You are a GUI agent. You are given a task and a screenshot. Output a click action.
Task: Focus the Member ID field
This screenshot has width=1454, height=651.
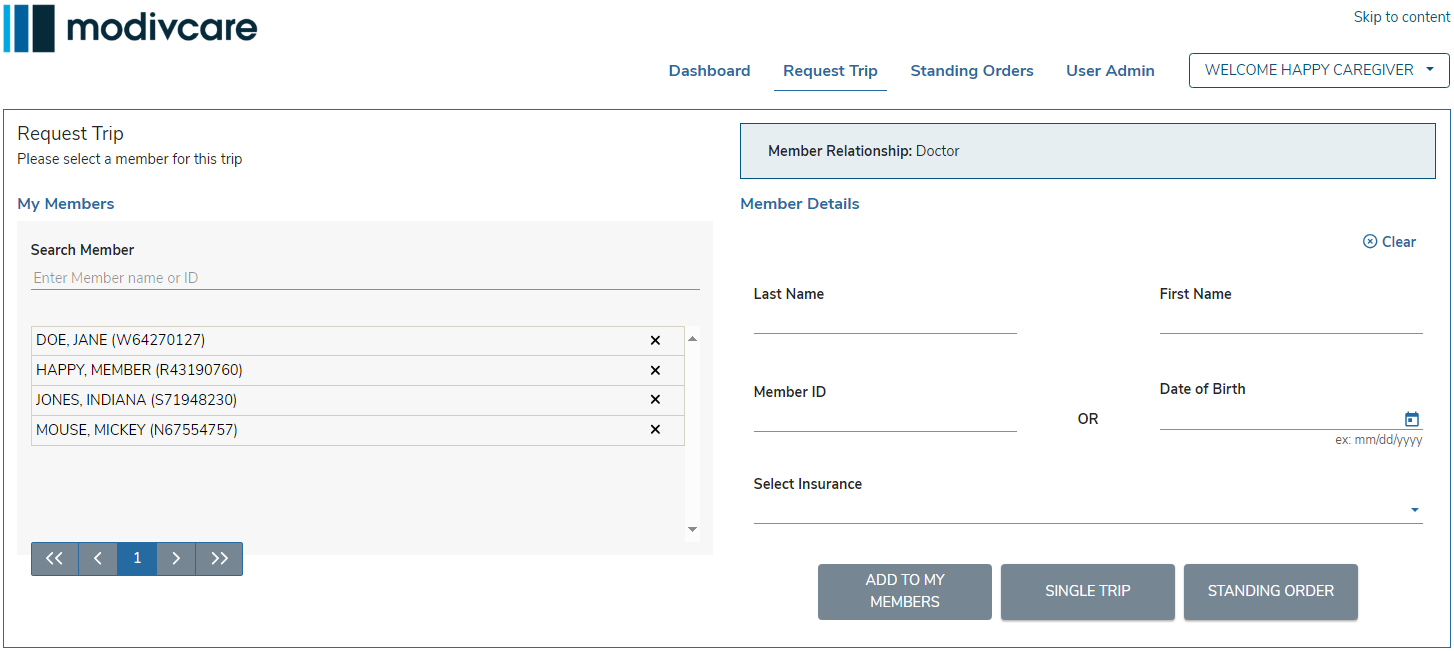885,419
